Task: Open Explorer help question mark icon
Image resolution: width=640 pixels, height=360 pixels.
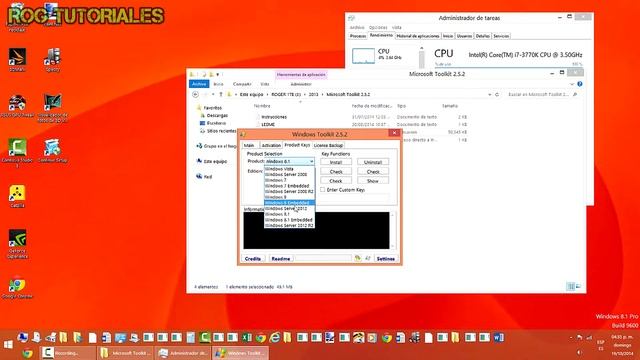Action: pyautogui.click(x=580, y=84)
